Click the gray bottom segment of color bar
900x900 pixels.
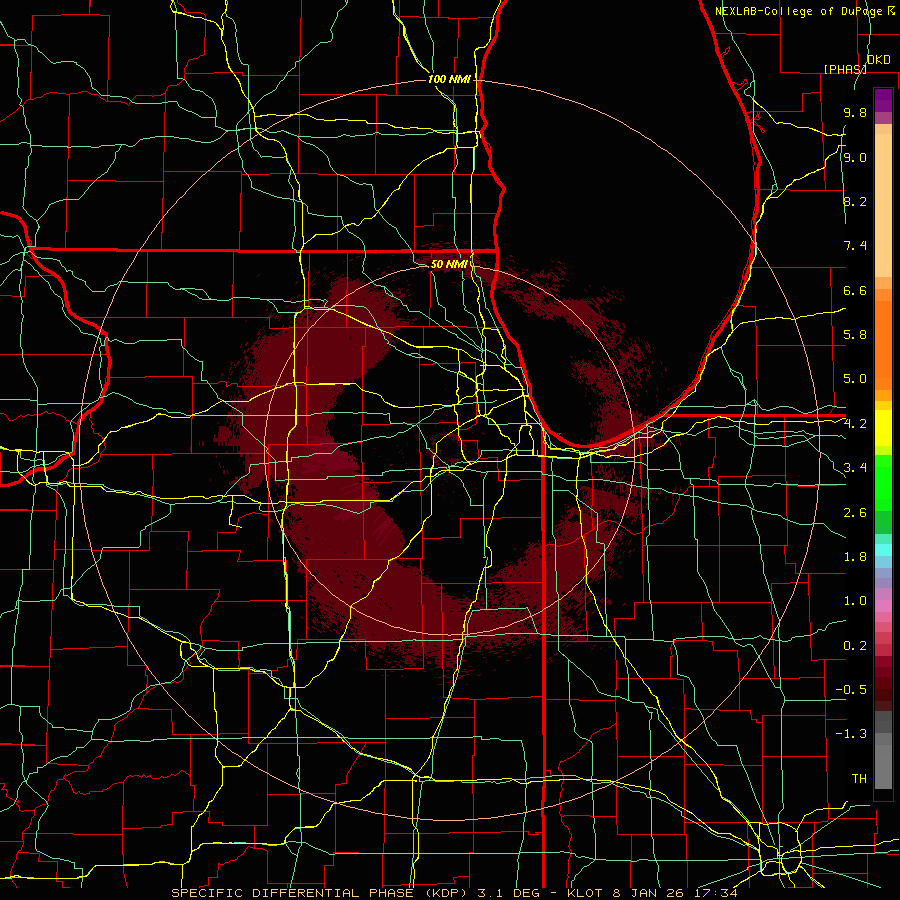(x=883, y=769)
